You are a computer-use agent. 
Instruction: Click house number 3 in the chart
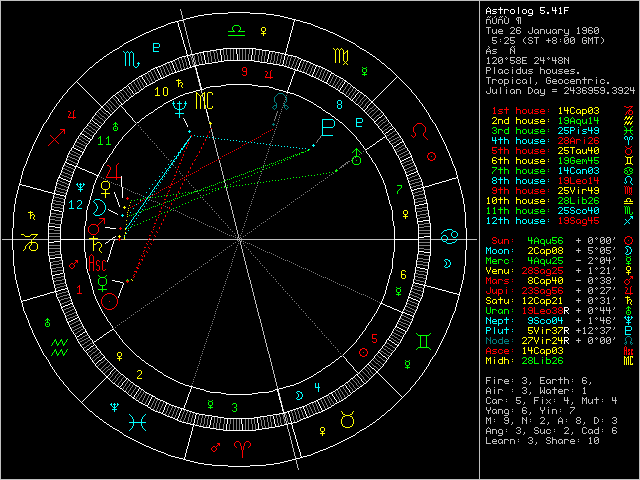(x=235, y=407)
